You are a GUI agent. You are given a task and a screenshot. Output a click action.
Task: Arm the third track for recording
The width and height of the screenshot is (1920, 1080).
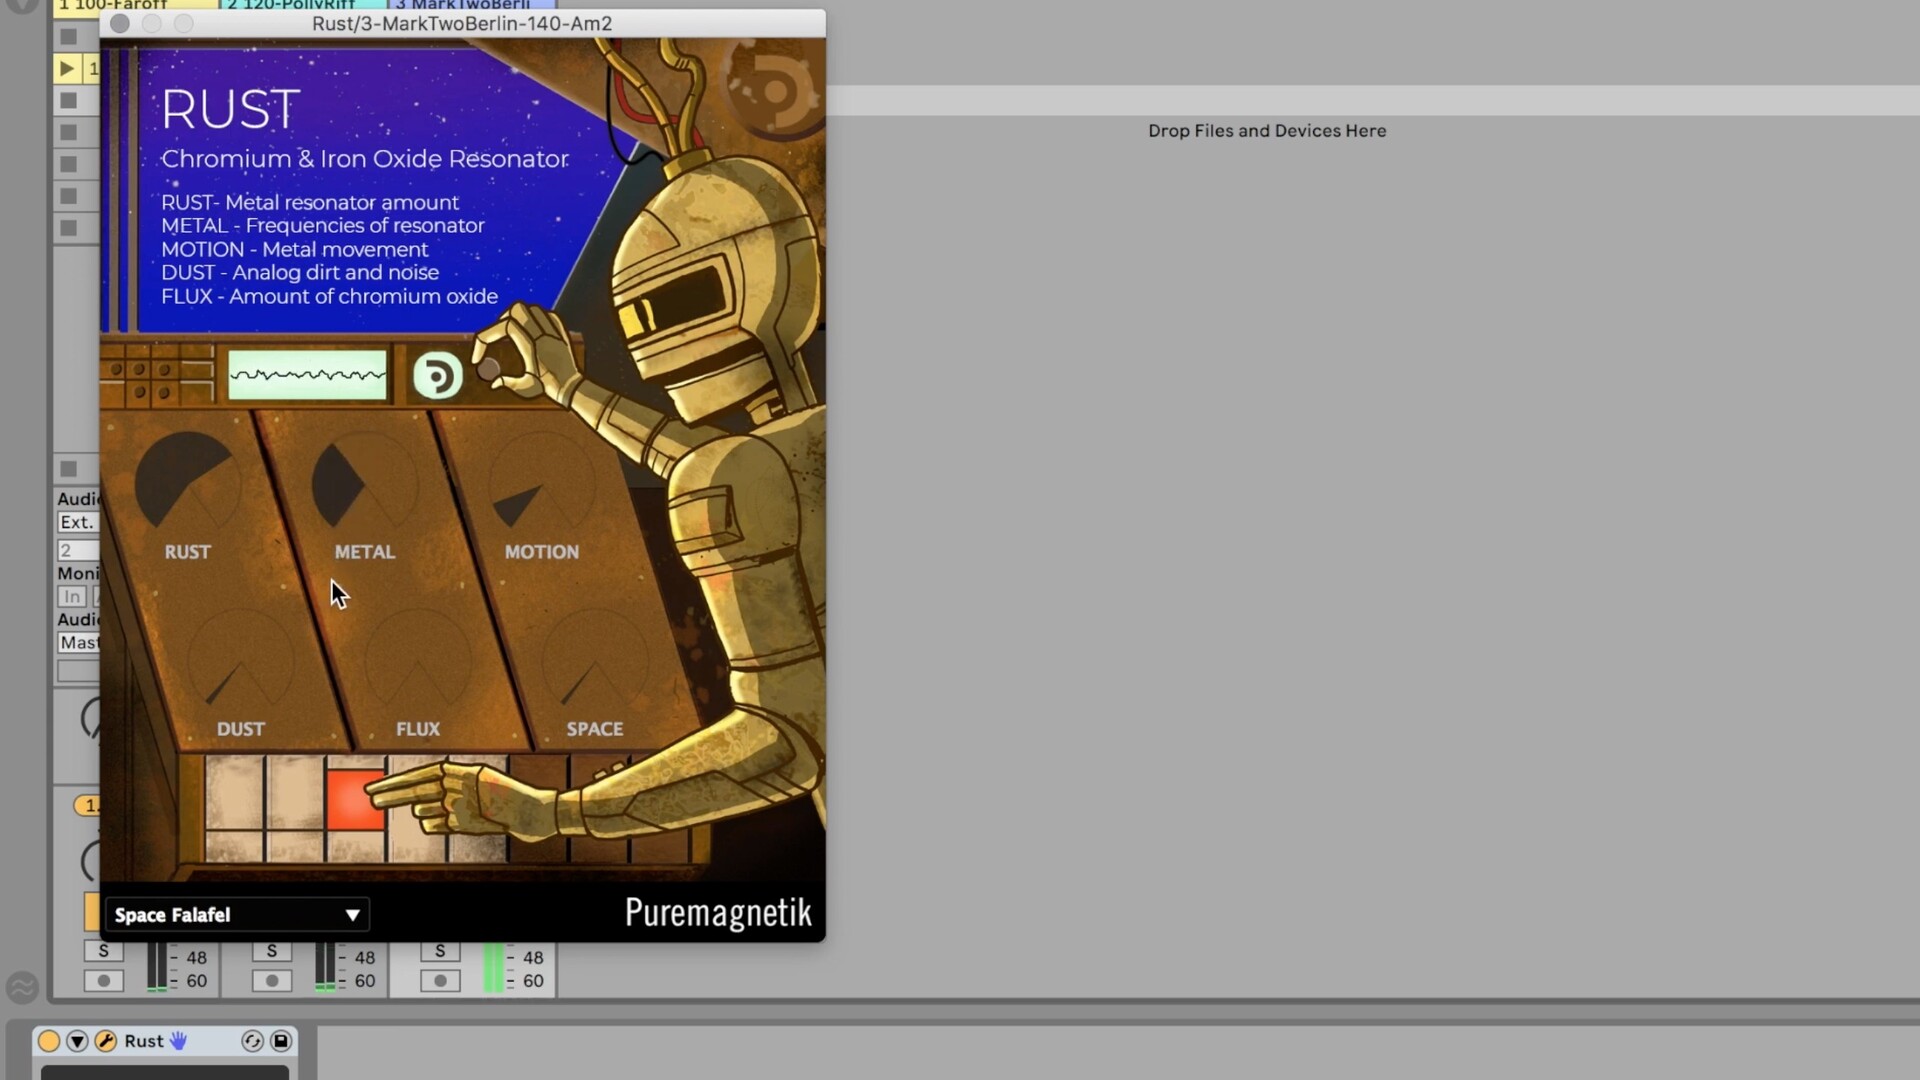coord(440,981)
